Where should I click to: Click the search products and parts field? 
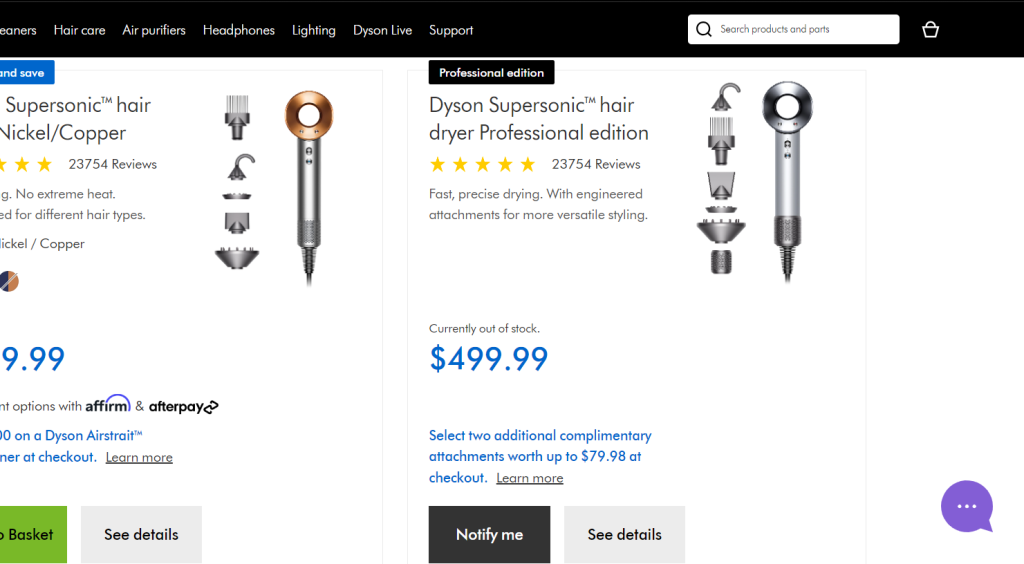[805, 30]
